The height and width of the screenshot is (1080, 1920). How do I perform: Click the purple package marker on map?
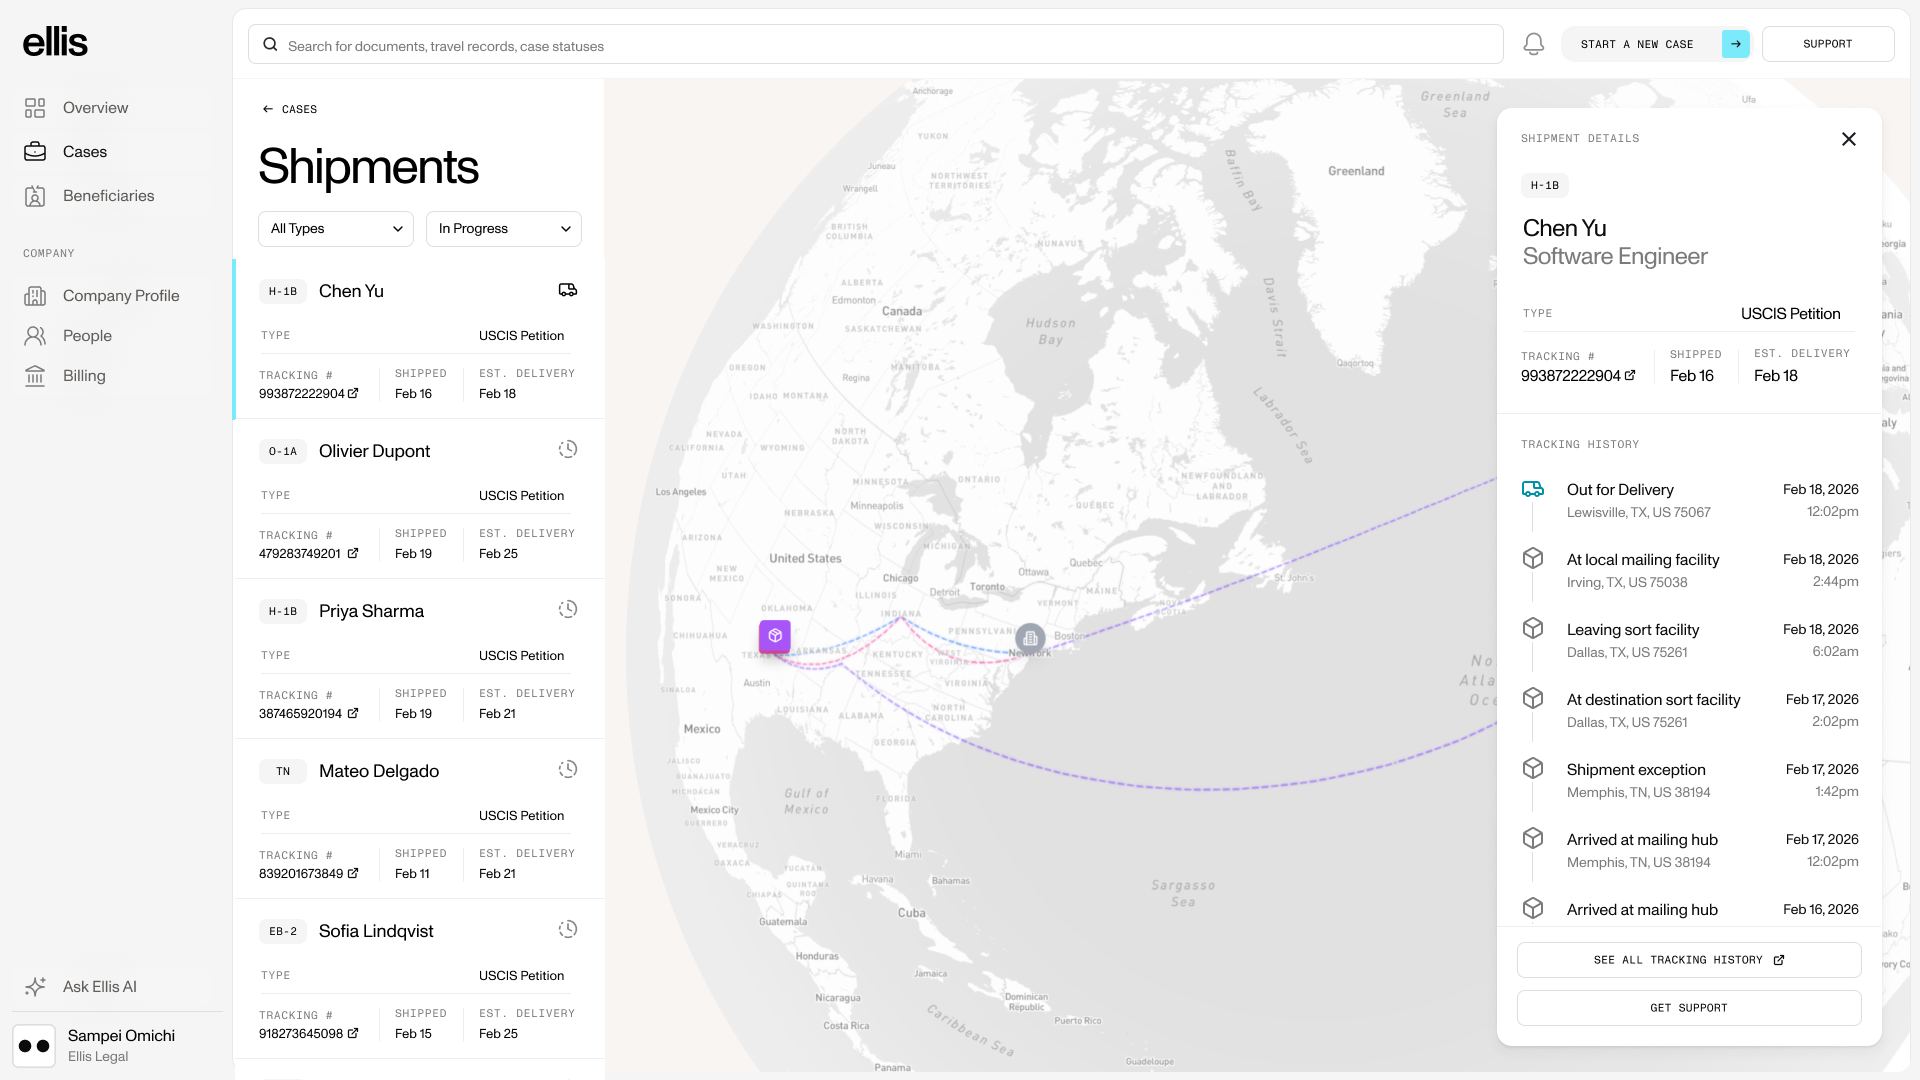[x=774, y=636]
